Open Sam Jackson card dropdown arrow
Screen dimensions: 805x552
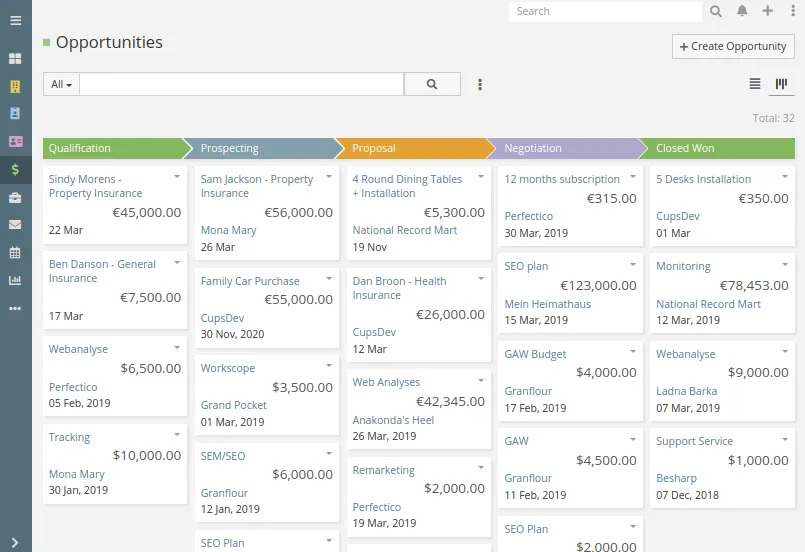(x=329, y=176)
